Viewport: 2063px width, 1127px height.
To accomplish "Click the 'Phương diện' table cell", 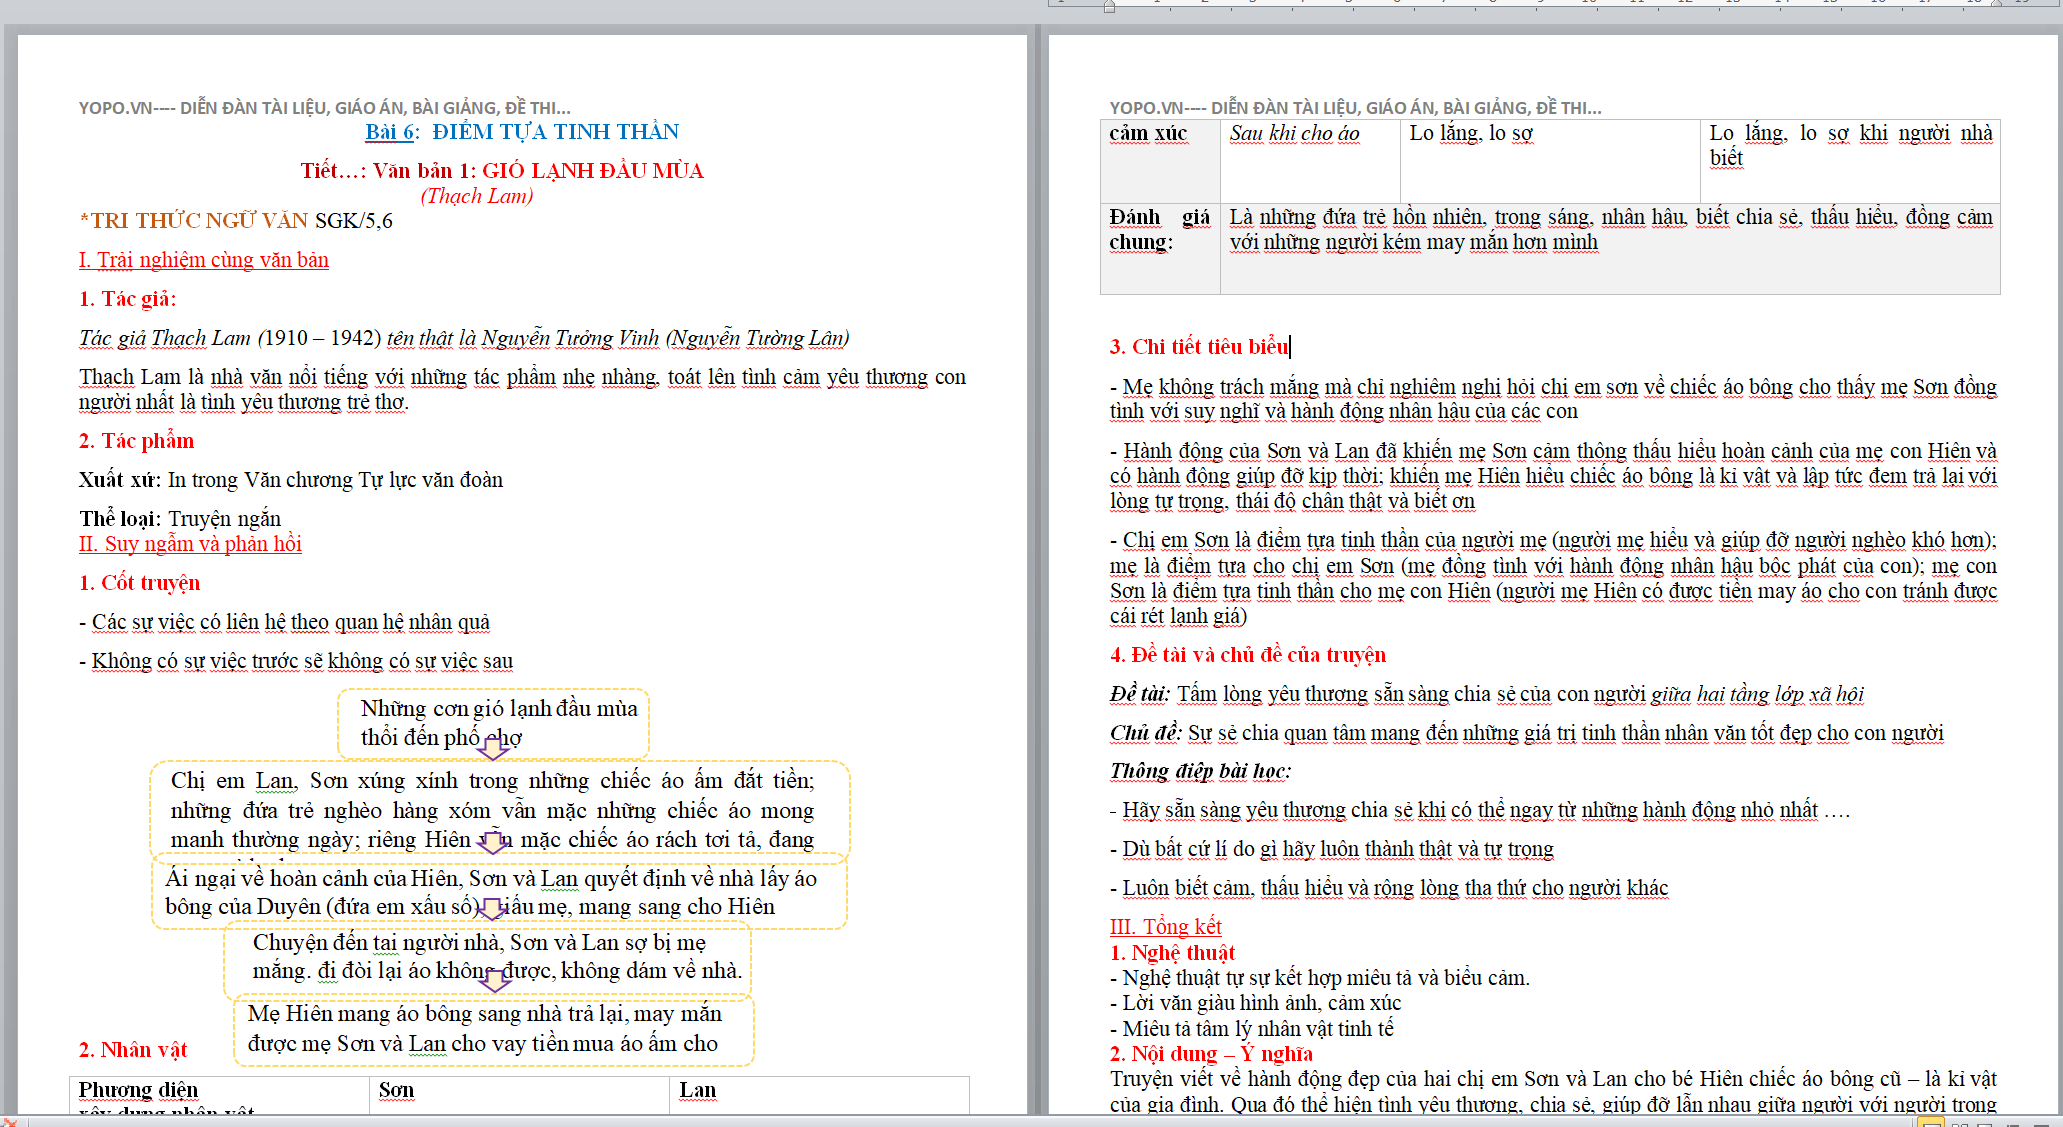I will click(x=219, y=1096).
